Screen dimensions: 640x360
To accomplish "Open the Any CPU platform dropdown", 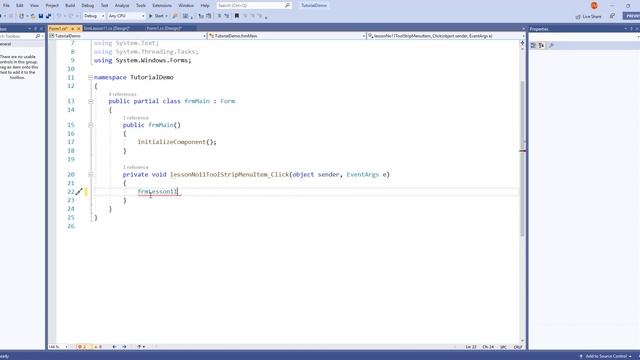I will [x=126, y=16].
